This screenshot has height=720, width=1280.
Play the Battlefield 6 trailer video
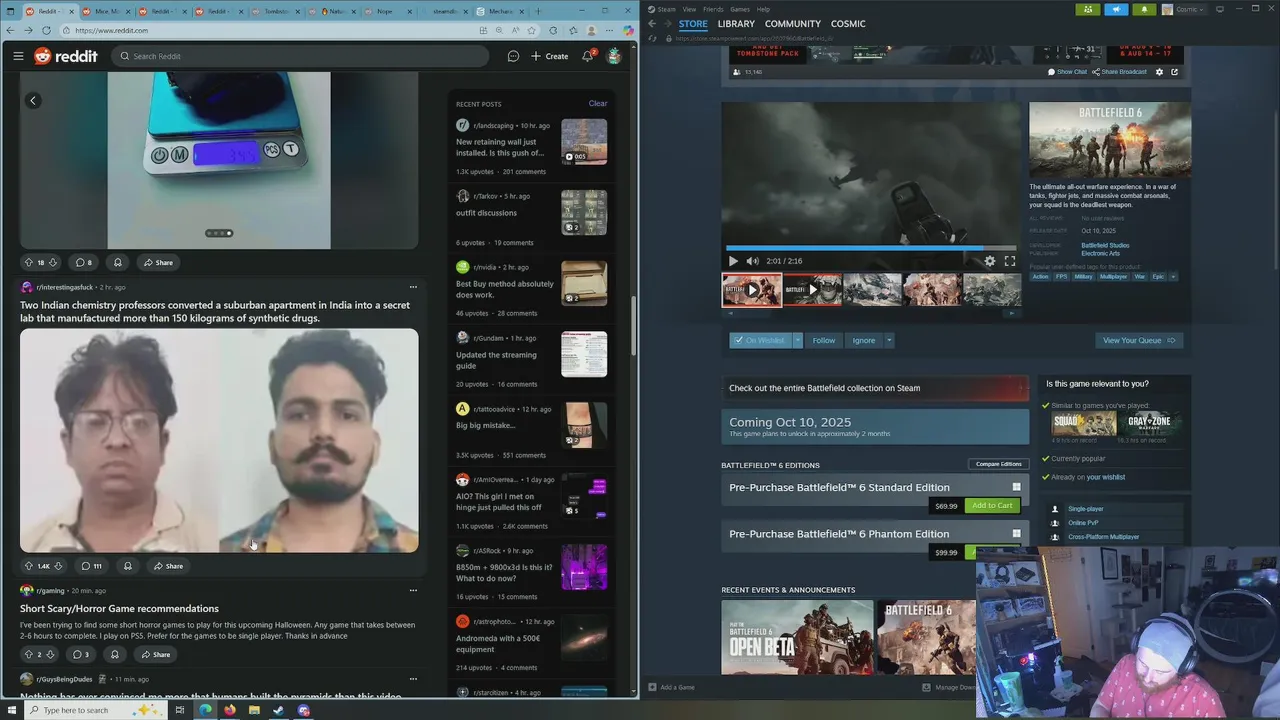(733, 261)
